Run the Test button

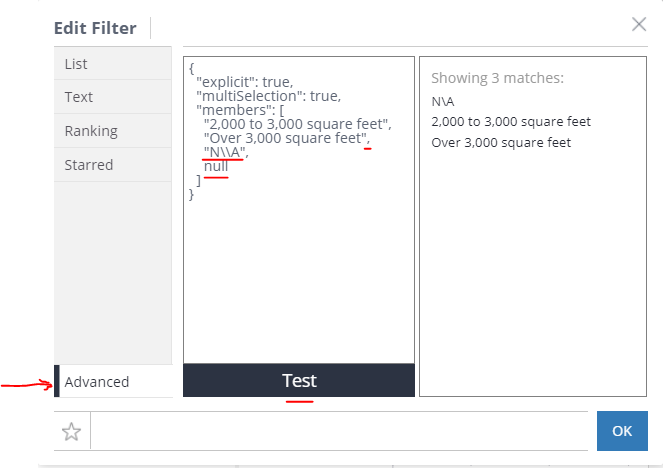[x=299, y=380]
